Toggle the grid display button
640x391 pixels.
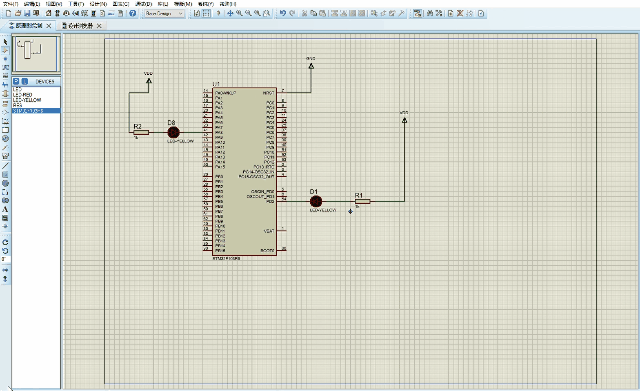[207, 13]
